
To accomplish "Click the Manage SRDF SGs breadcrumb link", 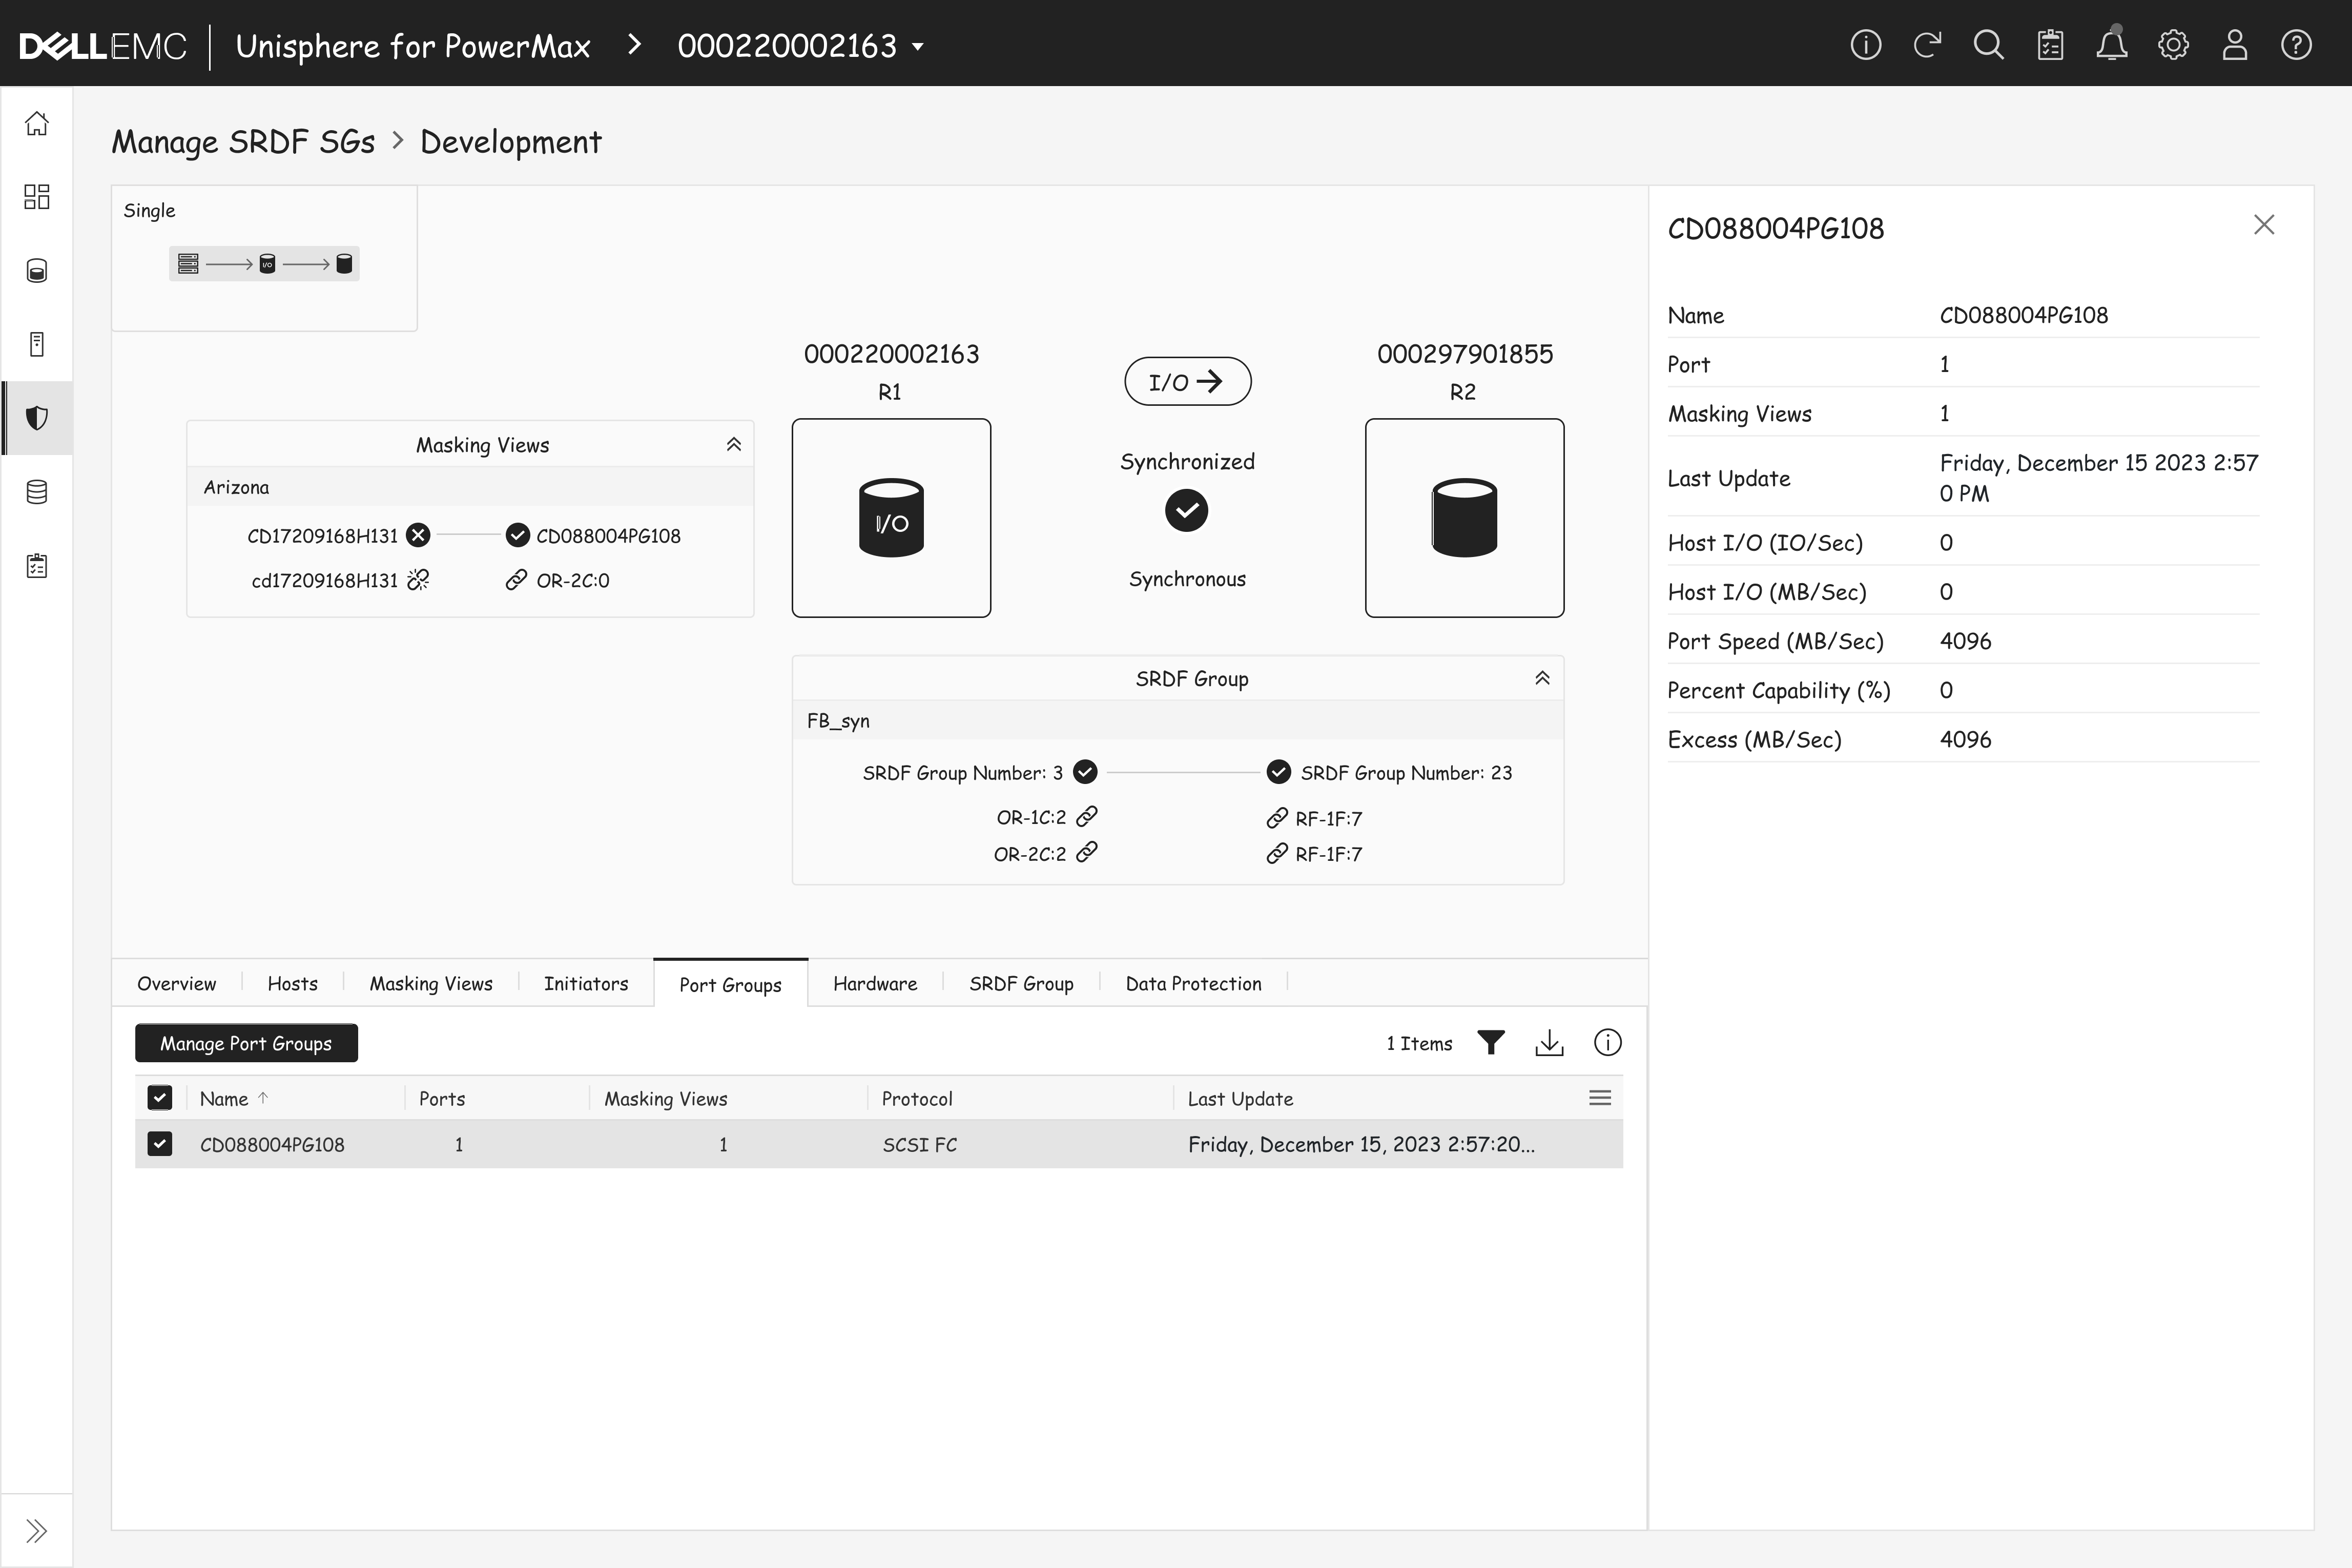I will point(243,142).
